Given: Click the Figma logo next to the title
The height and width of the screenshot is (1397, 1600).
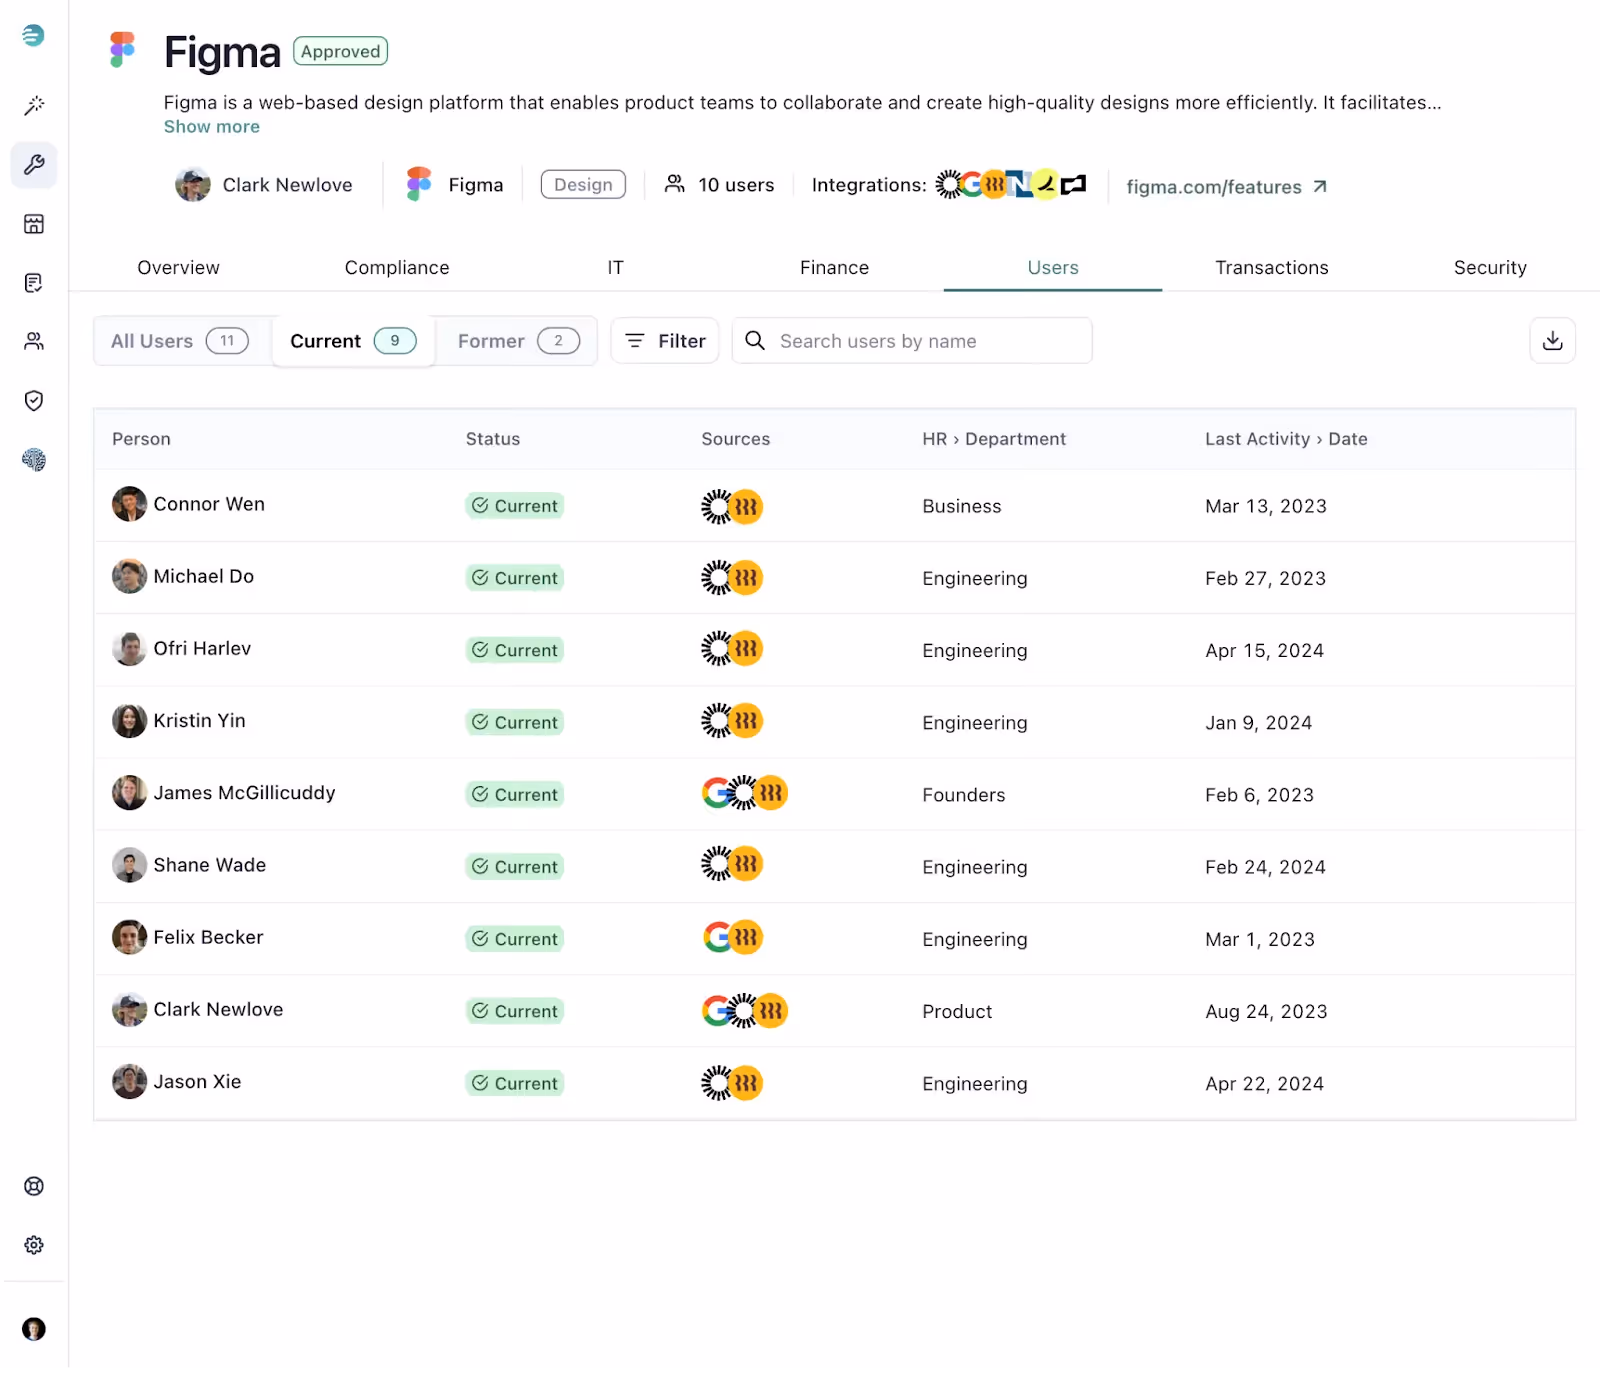Looking at the screenshot, I should pyautogui.click(x=122, y=49).
